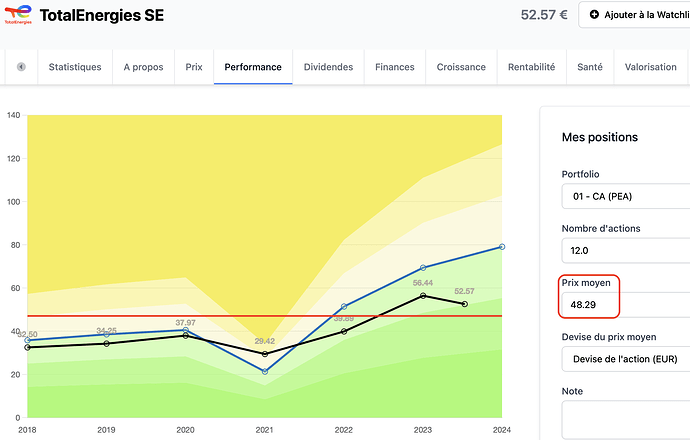Click the Prix moyen input field

(626, 304)
